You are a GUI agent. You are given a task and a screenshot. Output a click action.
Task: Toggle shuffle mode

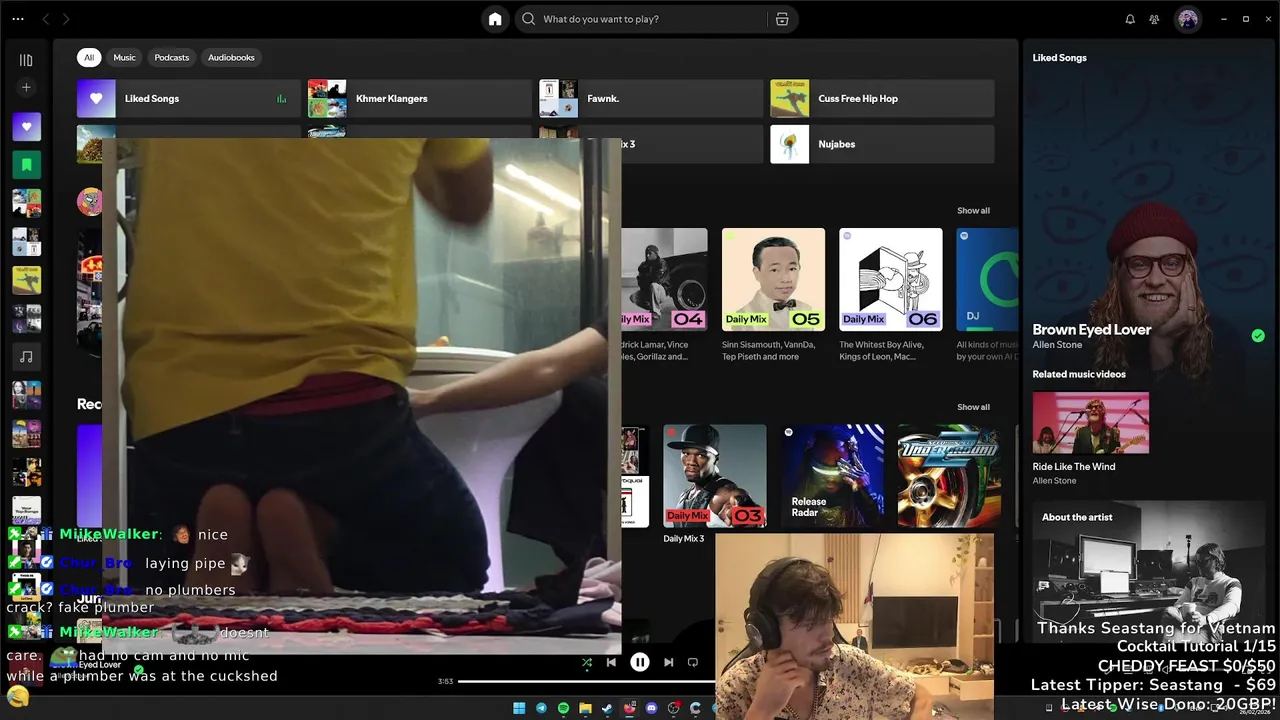pos(587,662)
